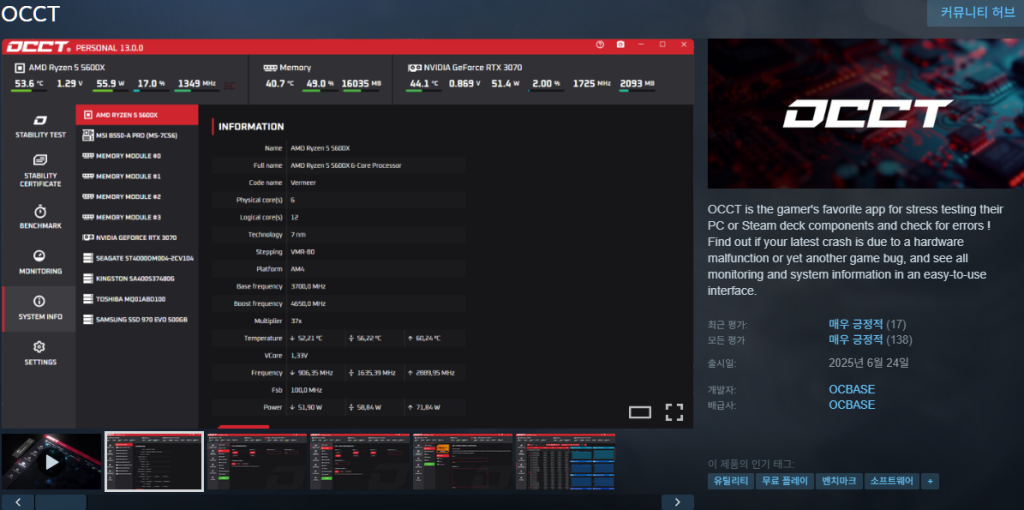1024x510 pixels.
Task: Select Memory Module #3 entry
Action: click(137, 217)
